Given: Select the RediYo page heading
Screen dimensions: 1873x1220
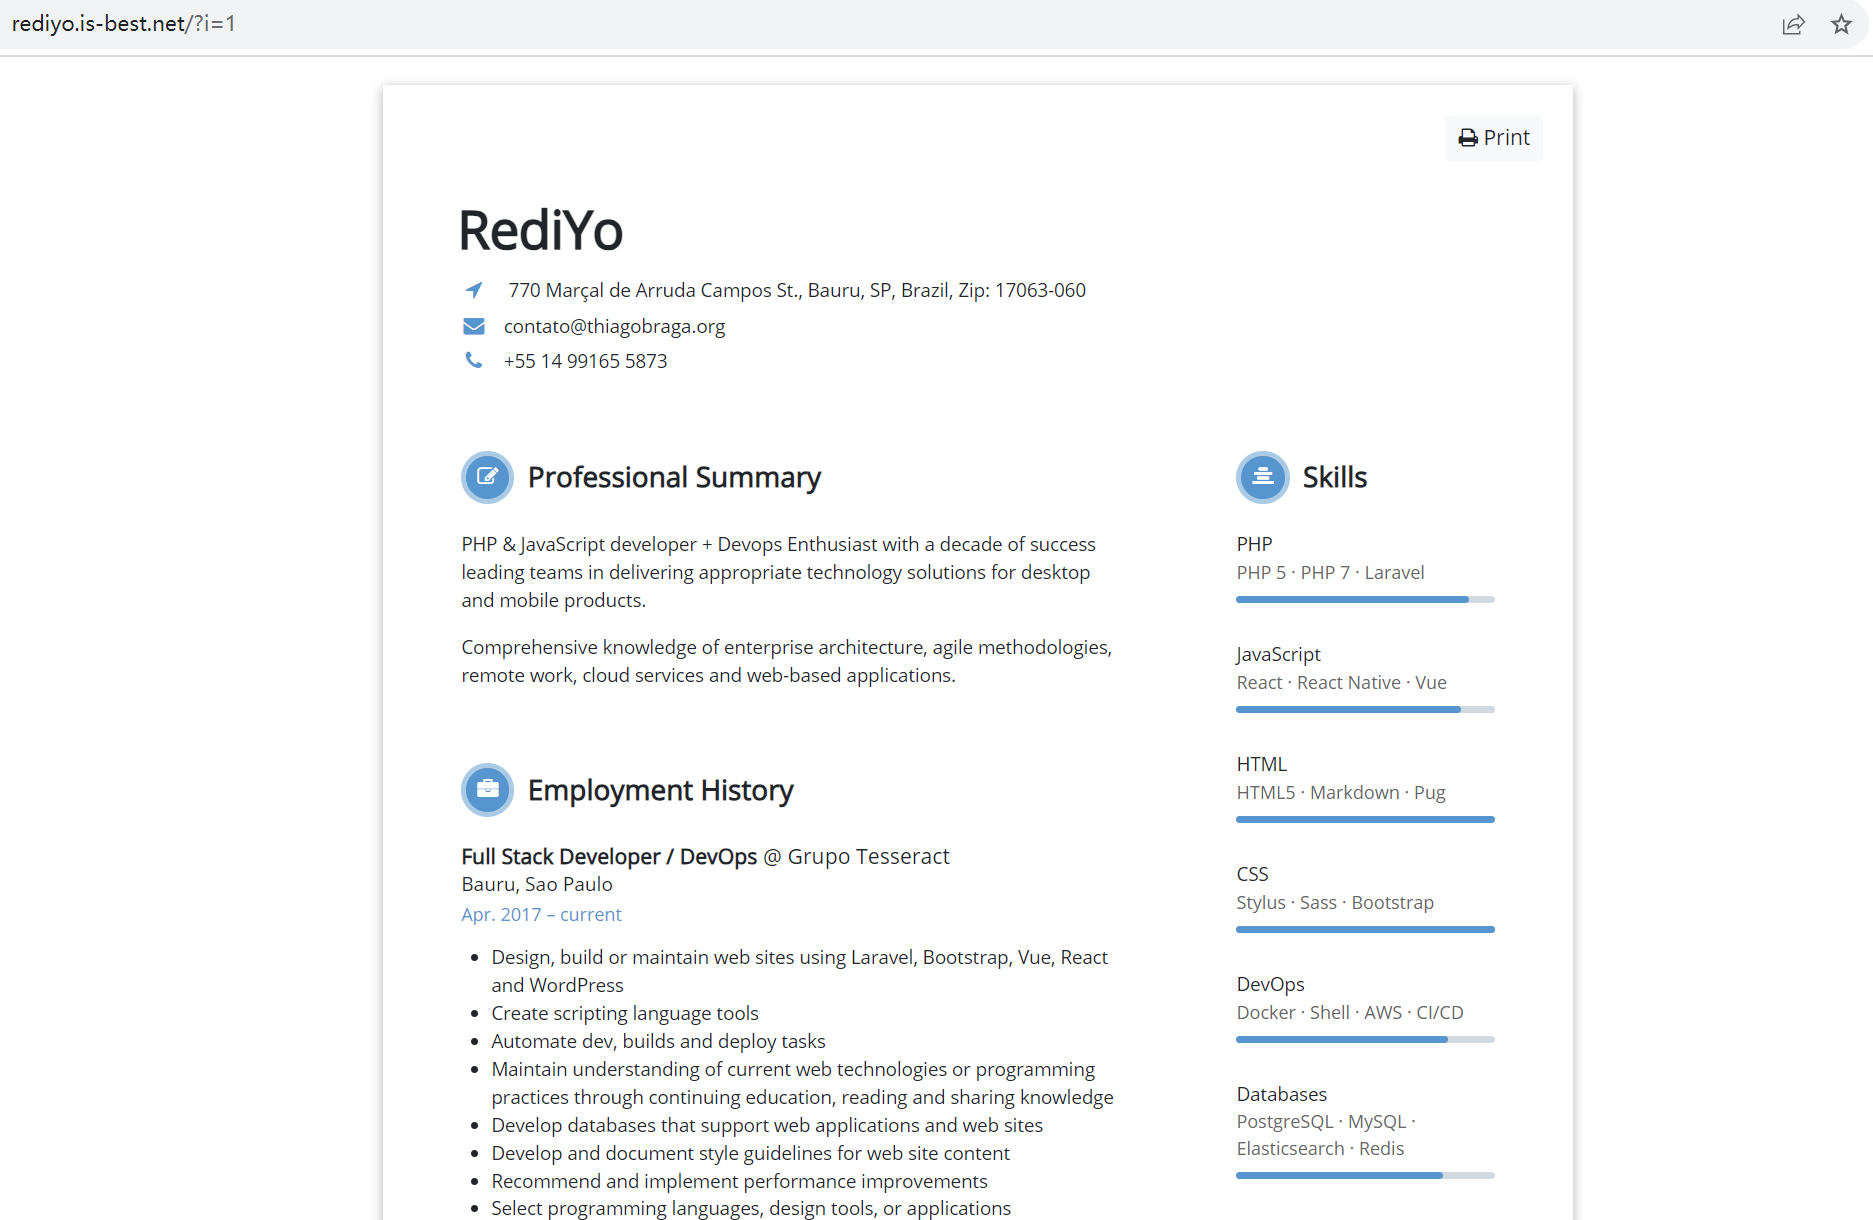Looking at the screenshot, I should (x=540, y=229).
